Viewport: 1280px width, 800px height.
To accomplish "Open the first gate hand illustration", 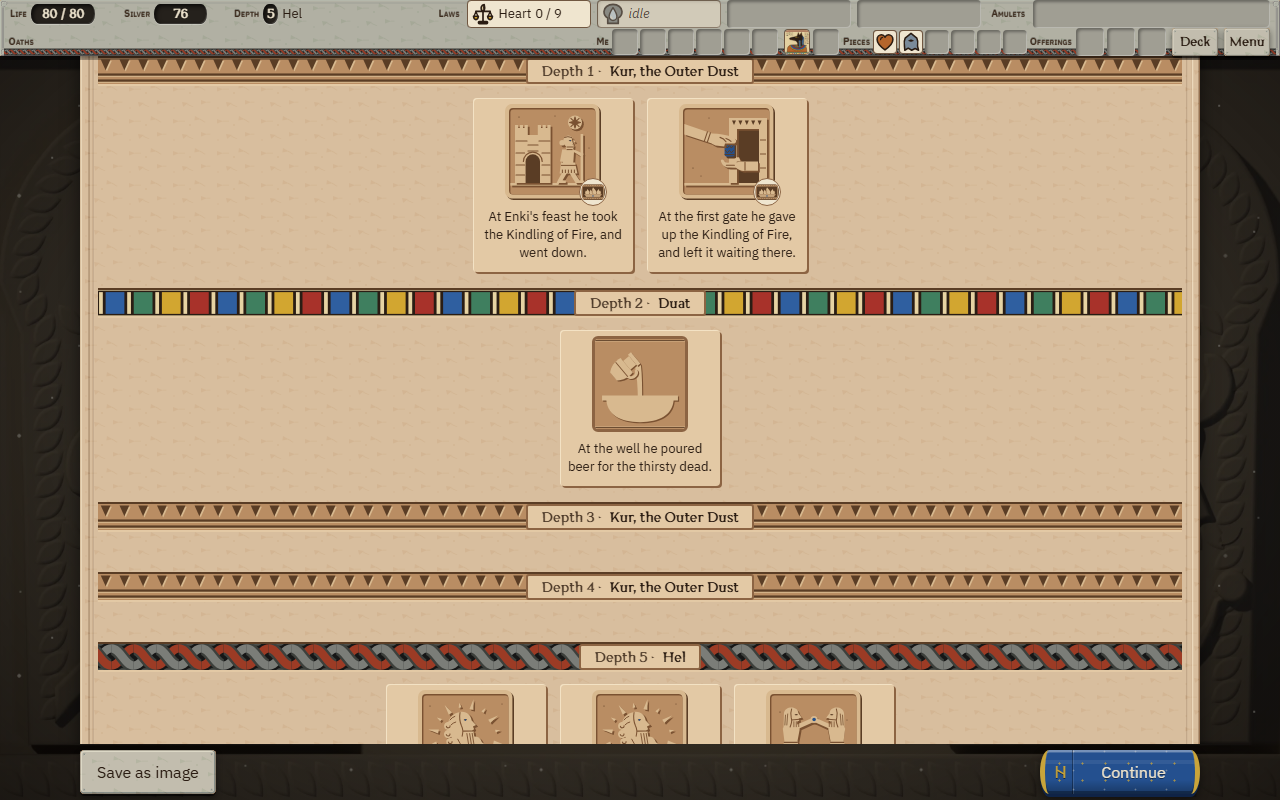I will 727,152.
